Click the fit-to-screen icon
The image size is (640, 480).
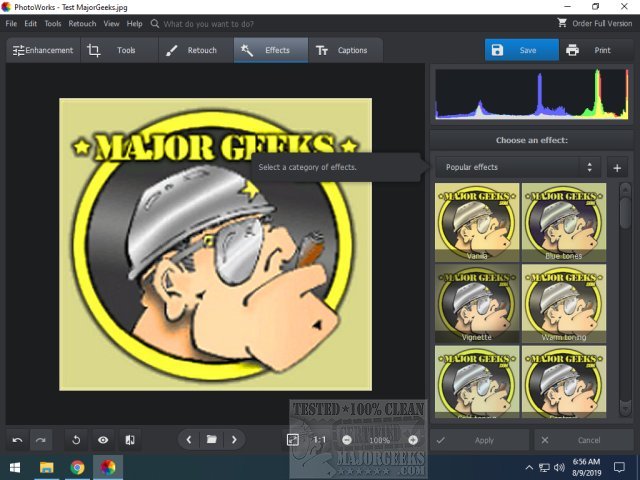click(x=292, y=439)
